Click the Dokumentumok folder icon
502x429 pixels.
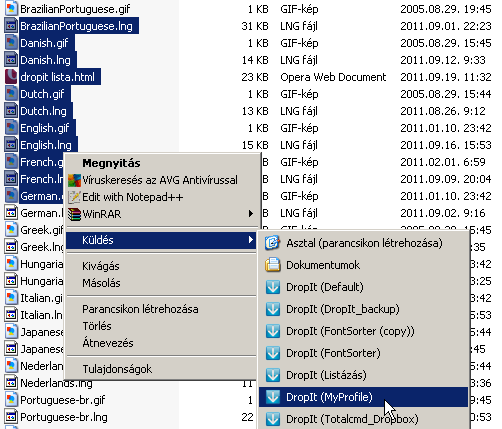[273, 265]
